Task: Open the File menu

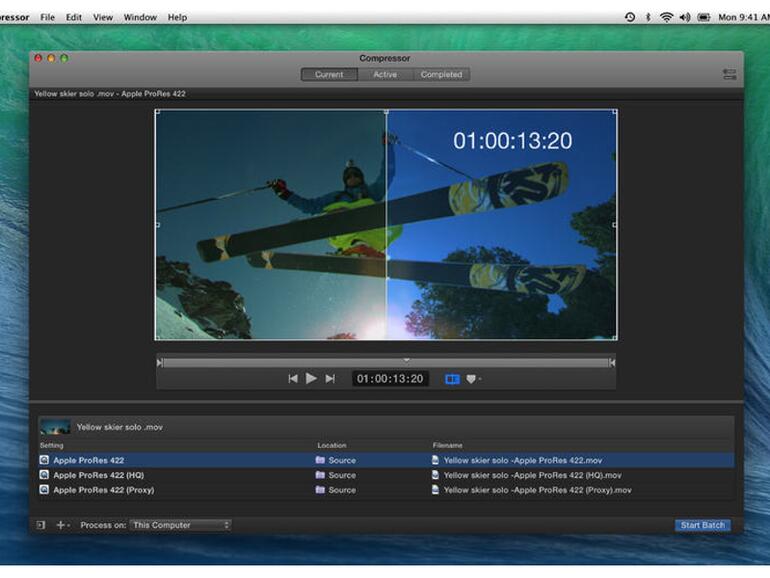Action: click(x=47, y=17)
